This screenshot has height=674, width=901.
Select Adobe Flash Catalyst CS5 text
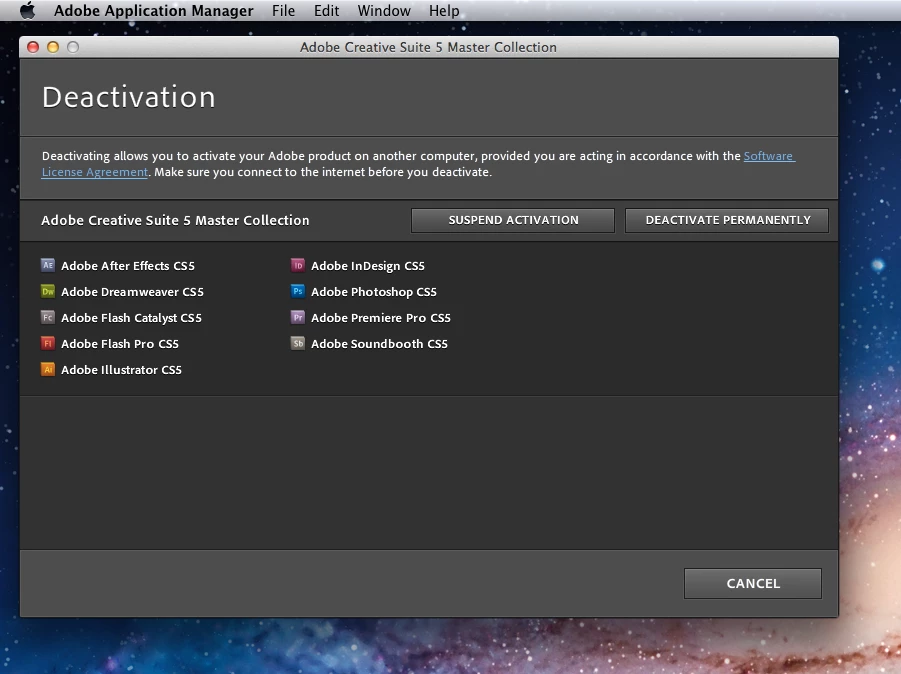pos(131,318)
